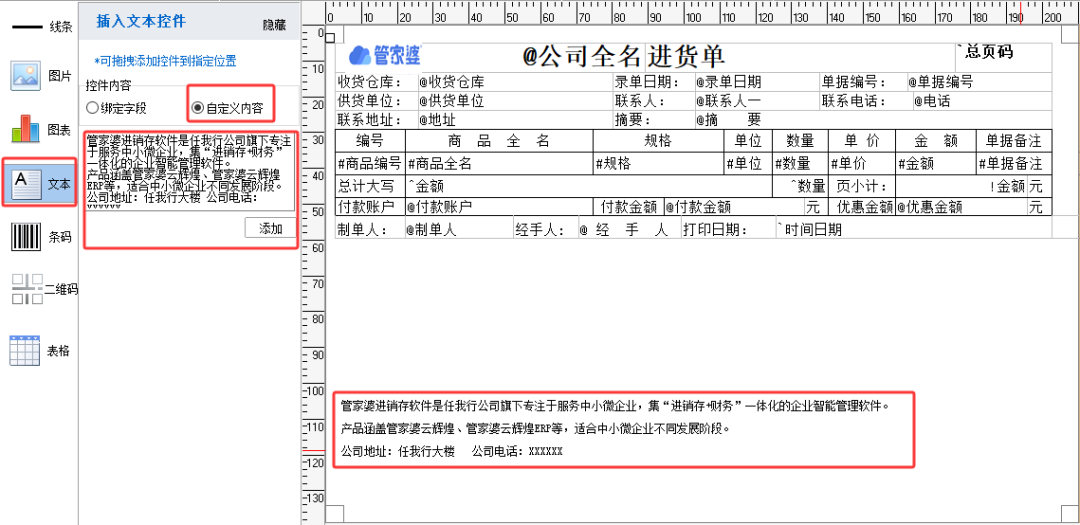Click the 规格 column header
The height and width of the screenshot is (525, 1080).
click(x=658, y=141)
